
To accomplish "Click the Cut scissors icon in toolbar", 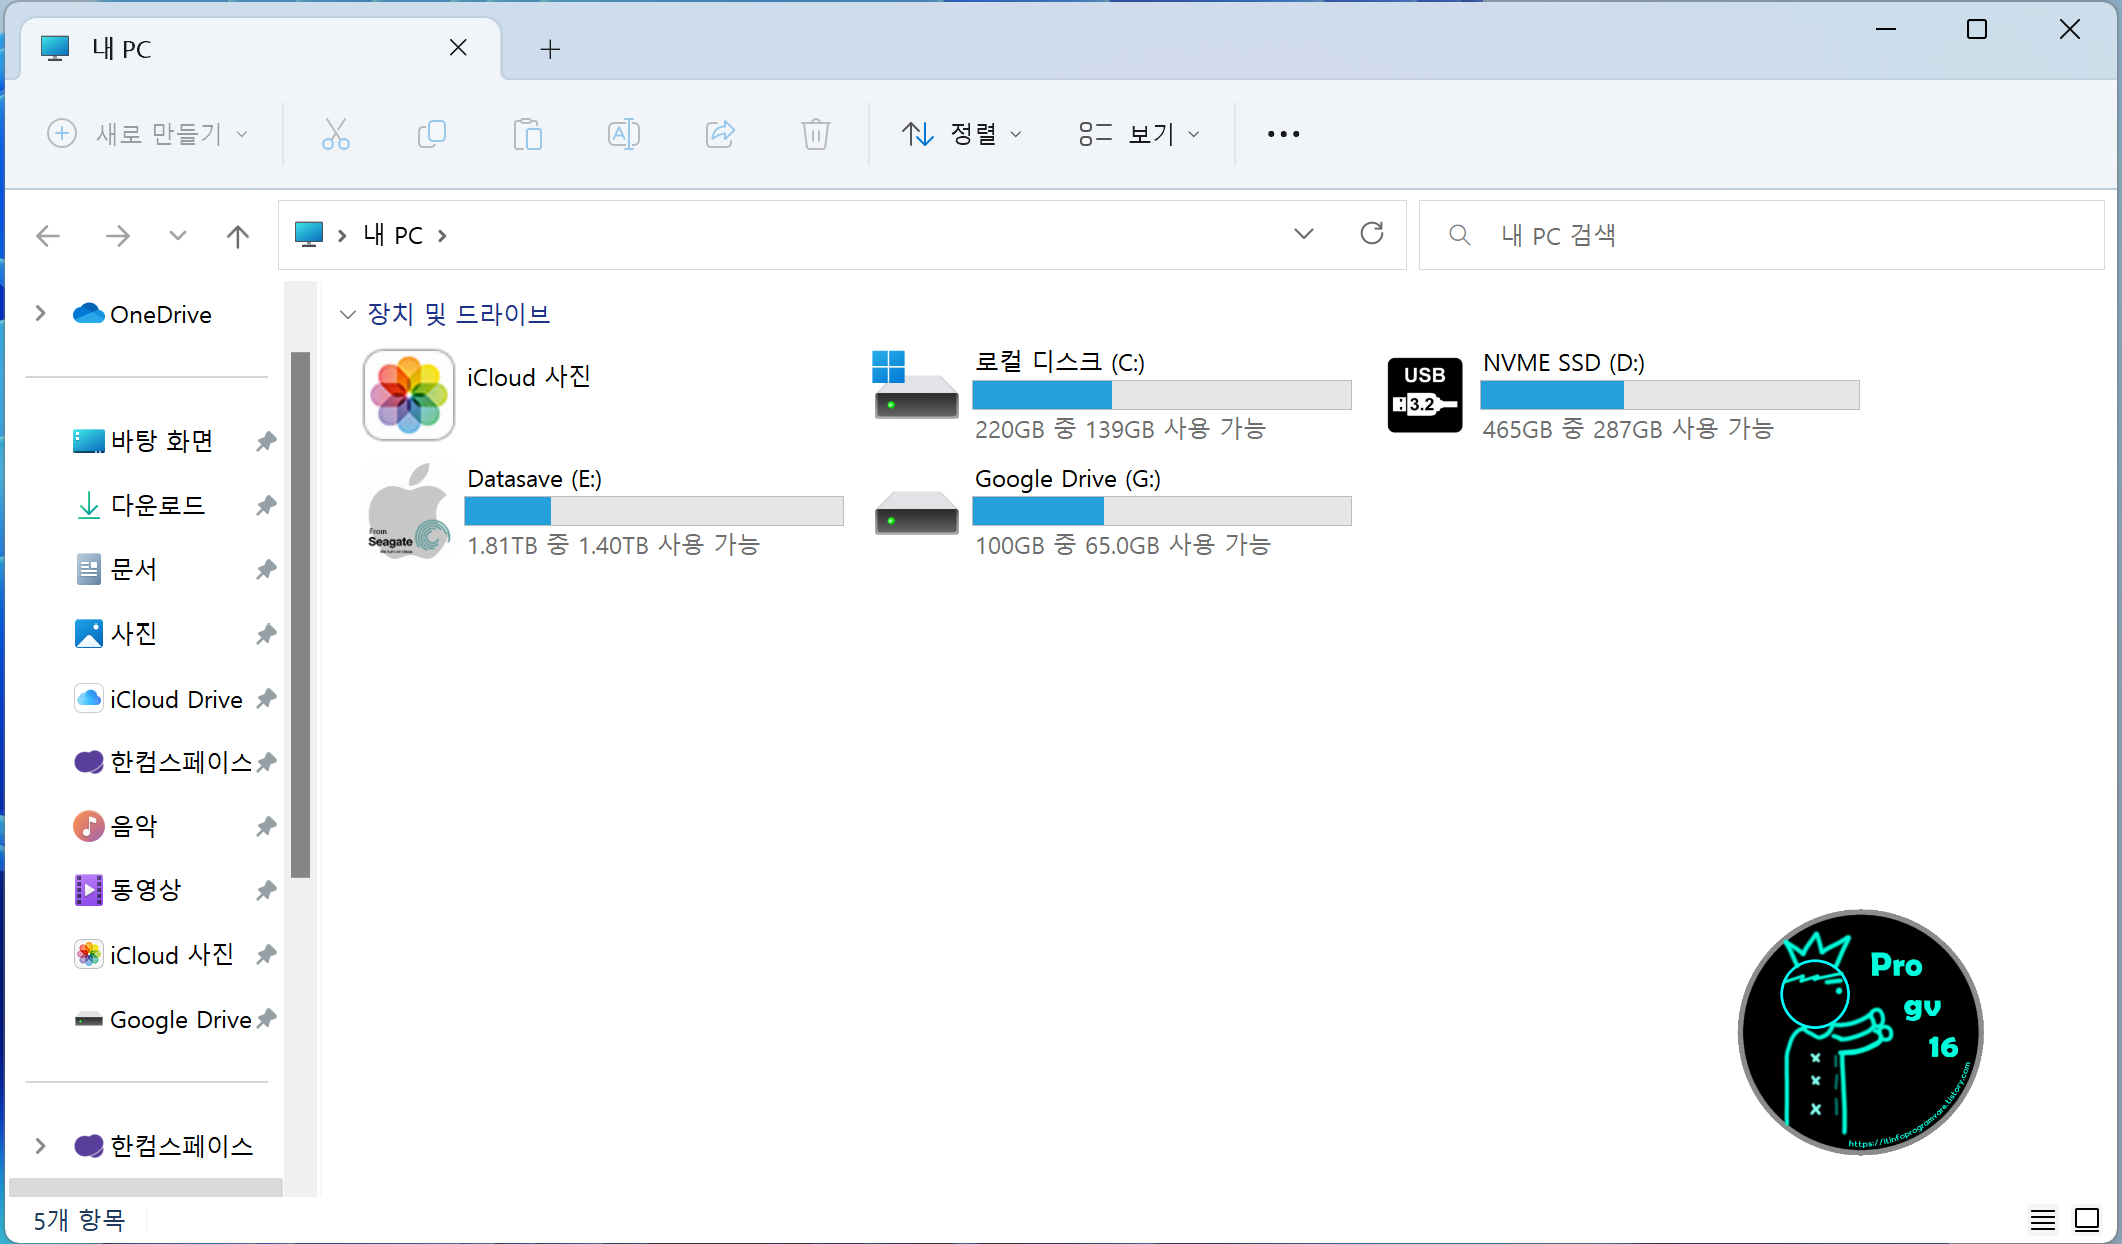I will click(x=335, y=133).
